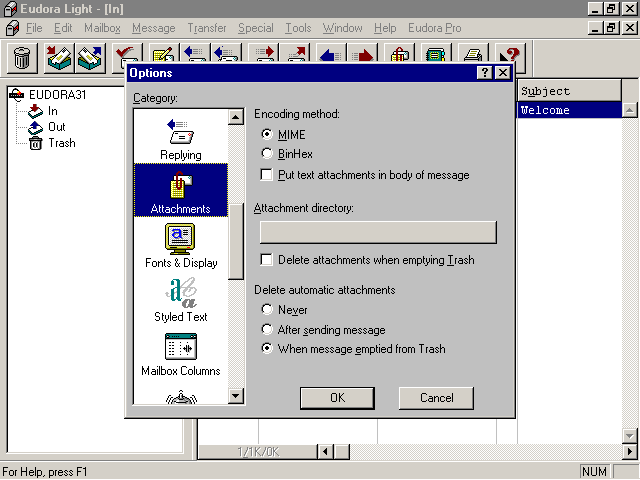Open the Tools menu

pos(298,28)
